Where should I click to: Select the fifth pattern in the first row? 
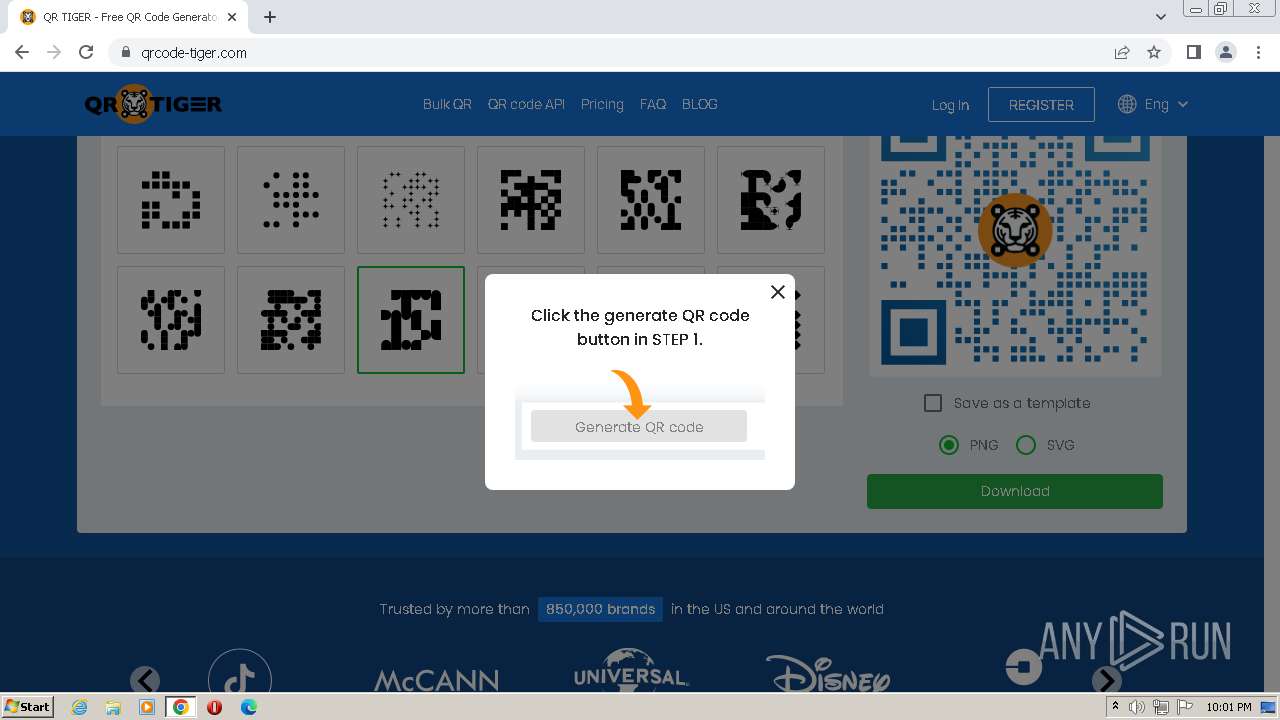651,200
